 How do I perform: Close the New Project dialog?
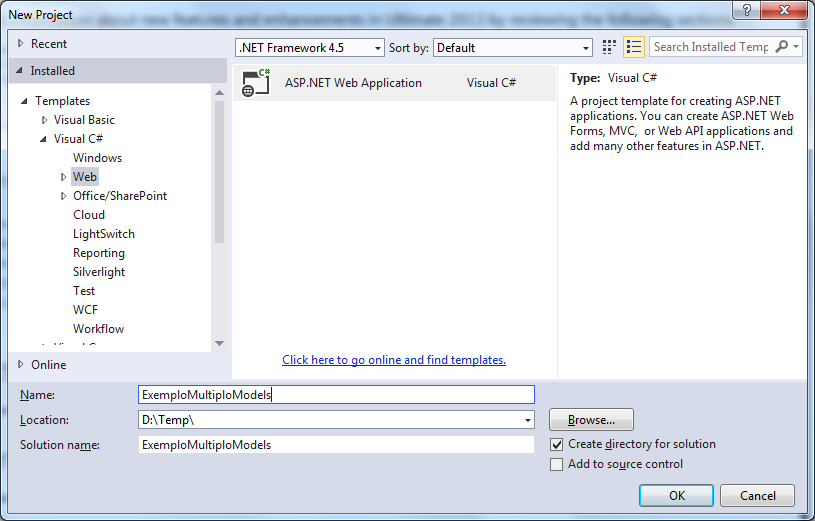[x=784, y=10]
